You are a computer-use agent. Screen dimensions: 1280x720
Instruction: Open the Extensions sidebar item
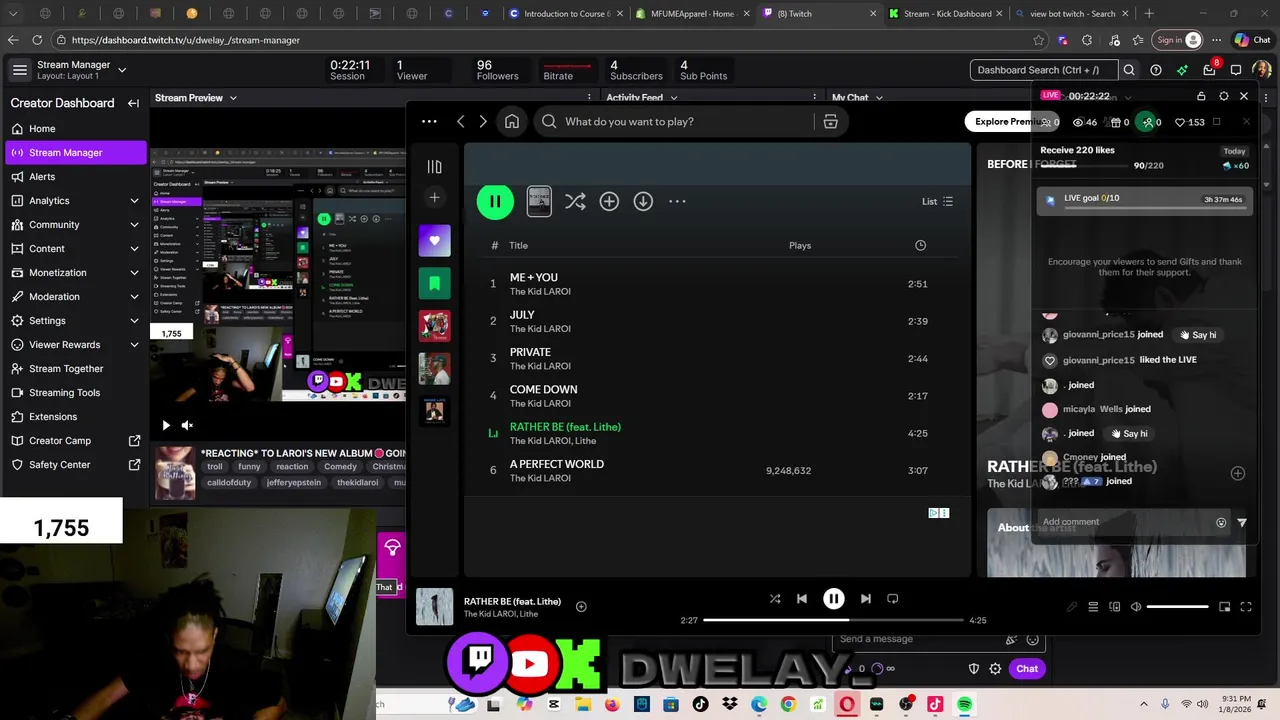click(x=76, y=417)
